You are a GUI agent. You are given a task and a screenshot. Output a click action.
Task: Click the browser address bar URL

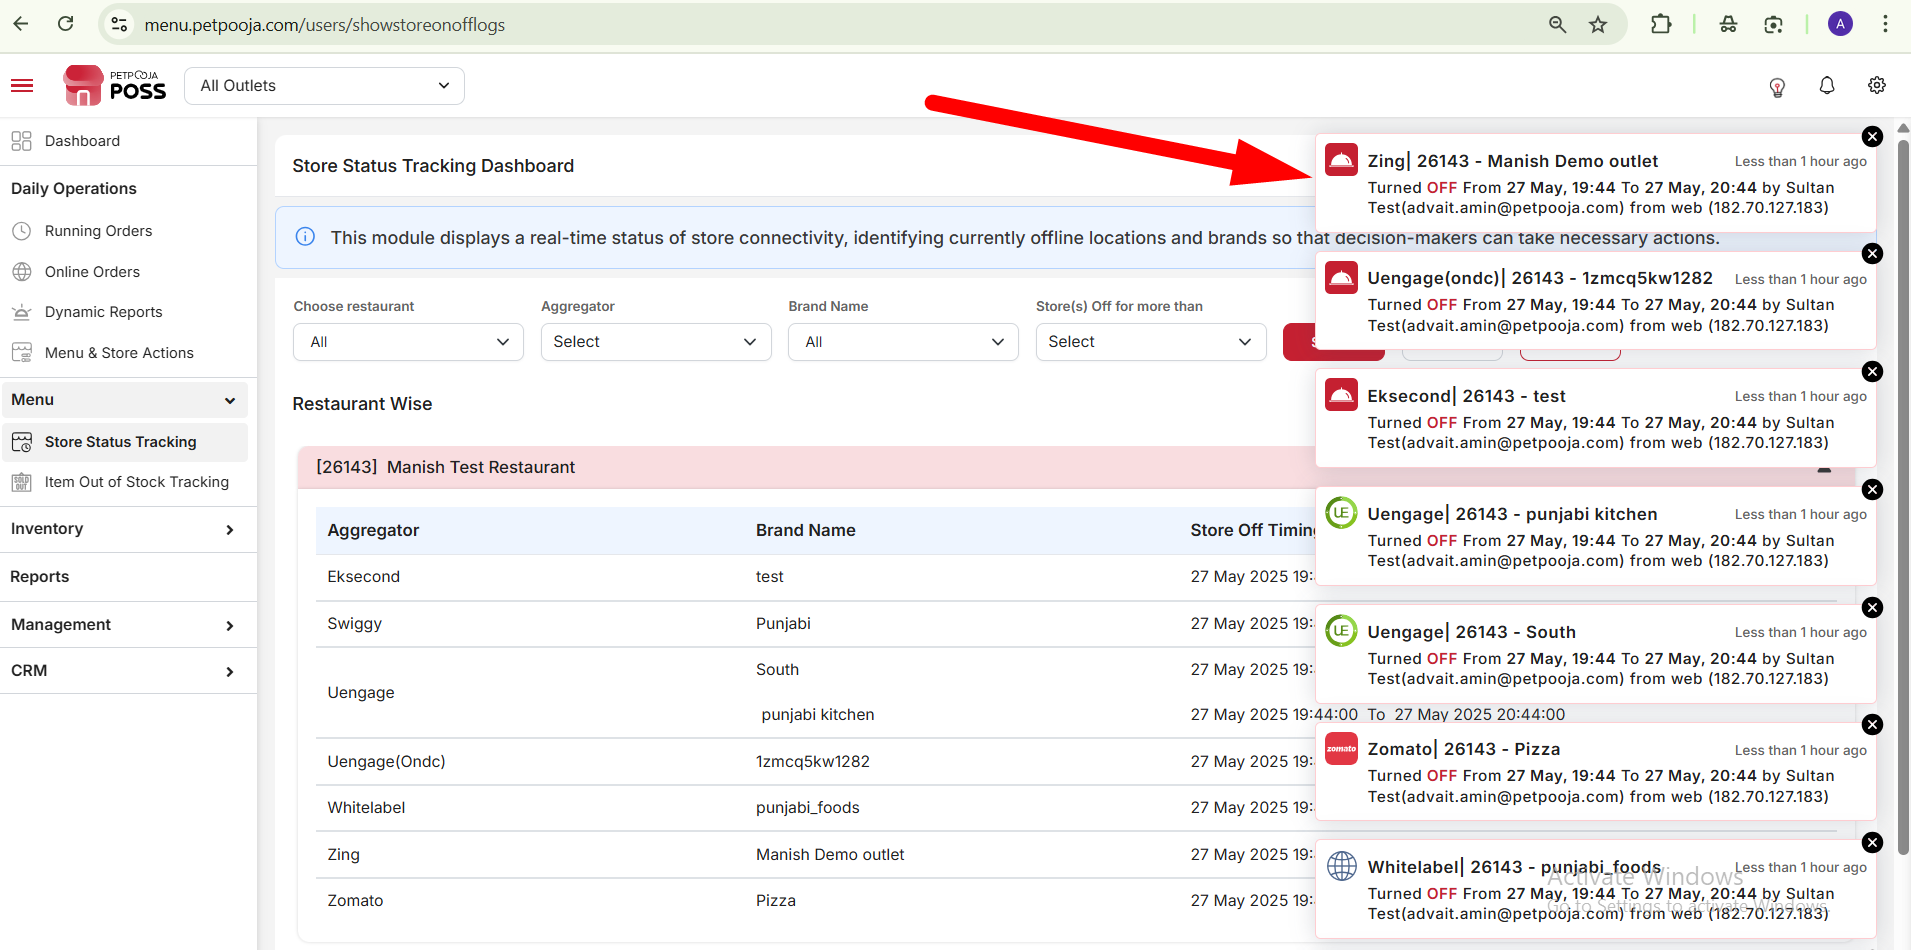325,25
